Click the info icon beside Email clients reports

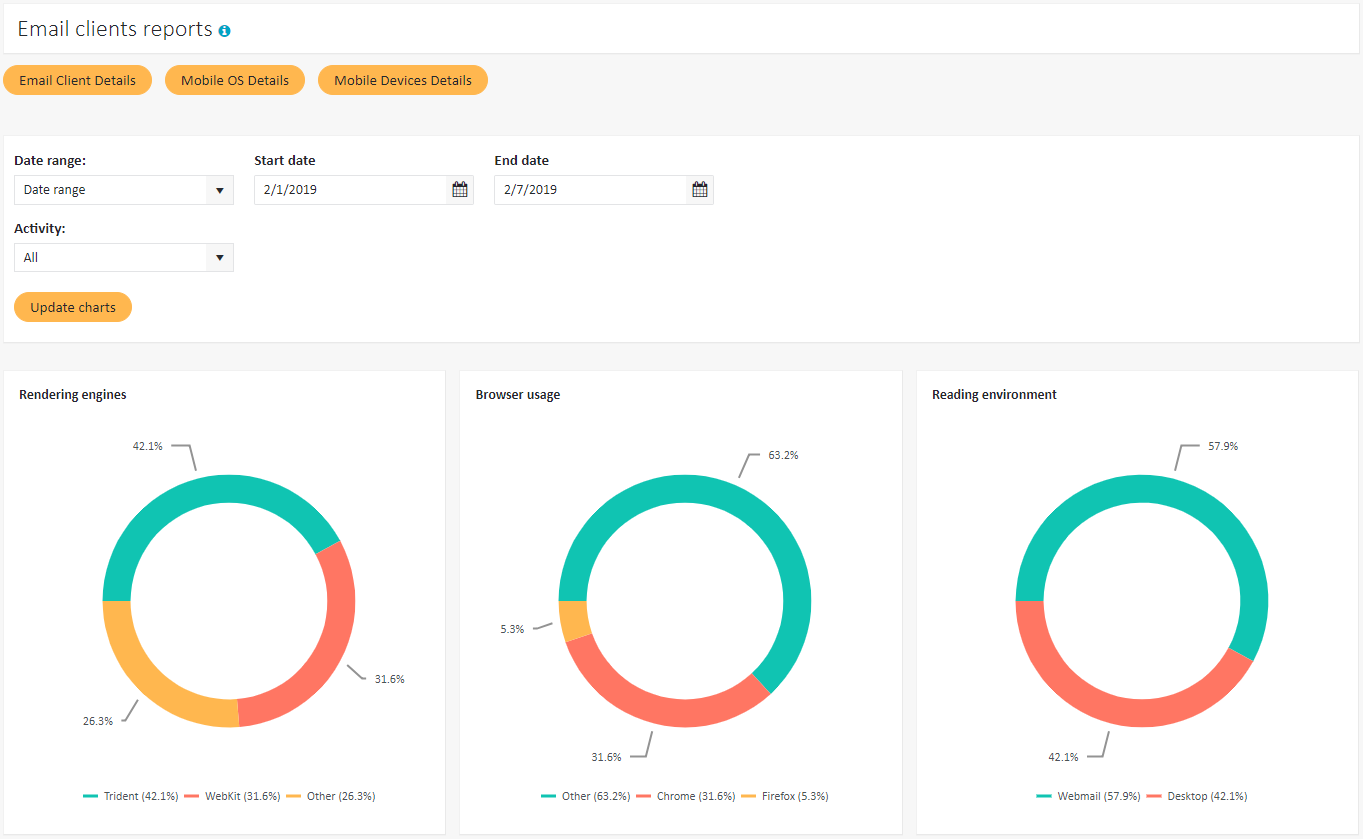[224, 31]
